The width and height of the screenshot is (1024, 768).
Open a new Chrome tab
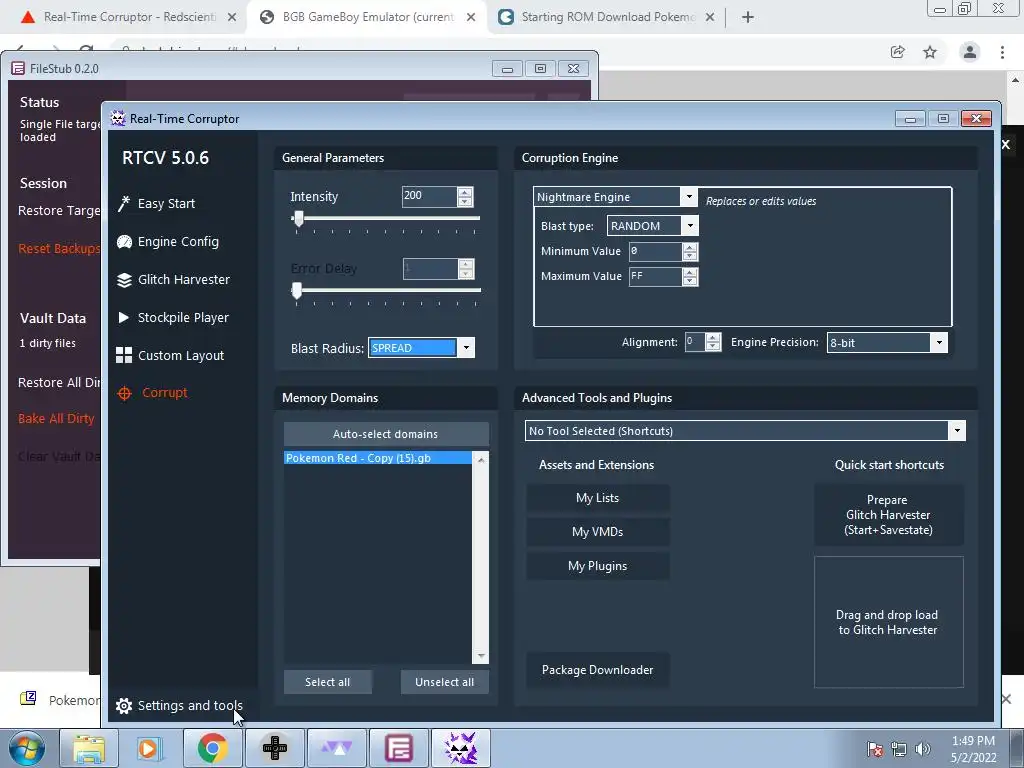(x=748, y=17)
